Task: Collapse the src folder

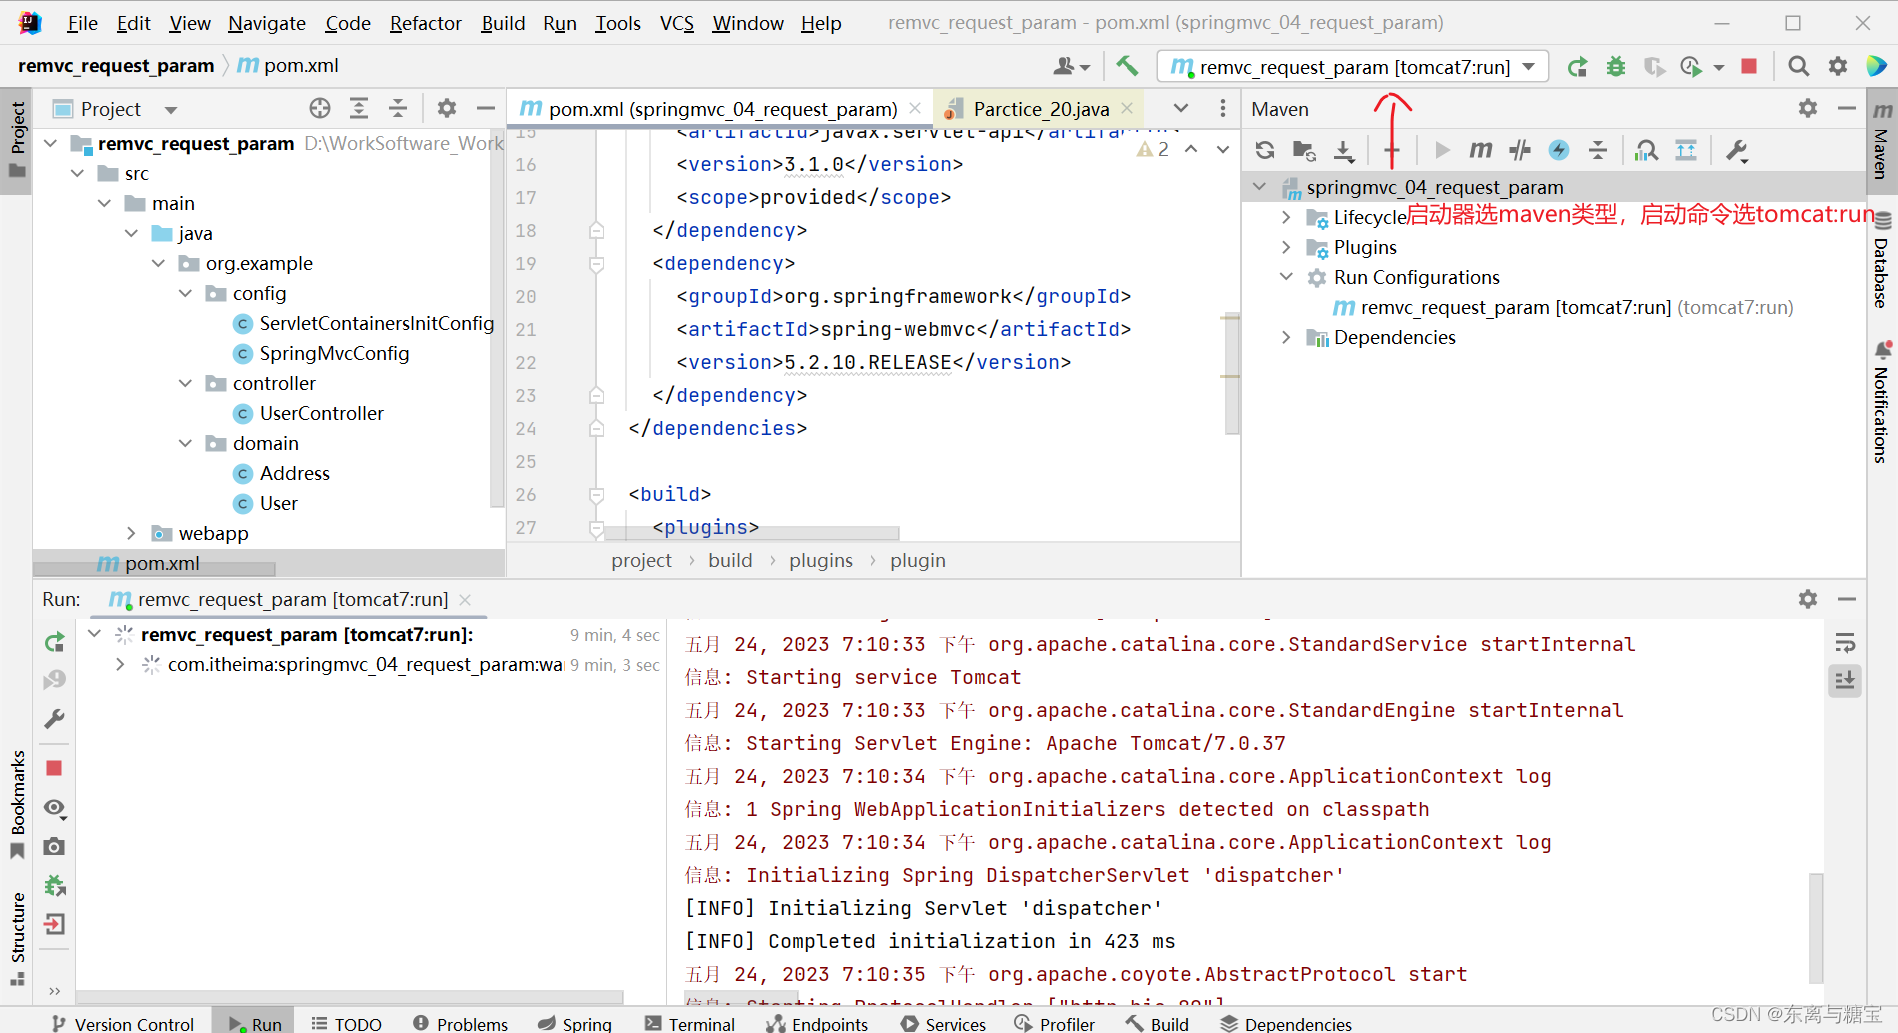Action: (78, 173)
